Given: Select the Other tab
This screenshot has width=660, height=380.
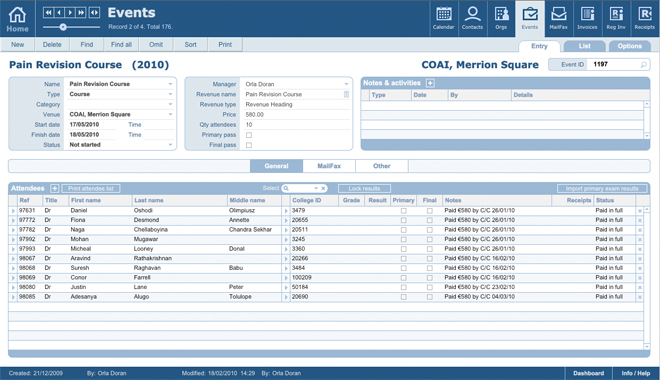Looking at the screenshot, I should (381, 166).
